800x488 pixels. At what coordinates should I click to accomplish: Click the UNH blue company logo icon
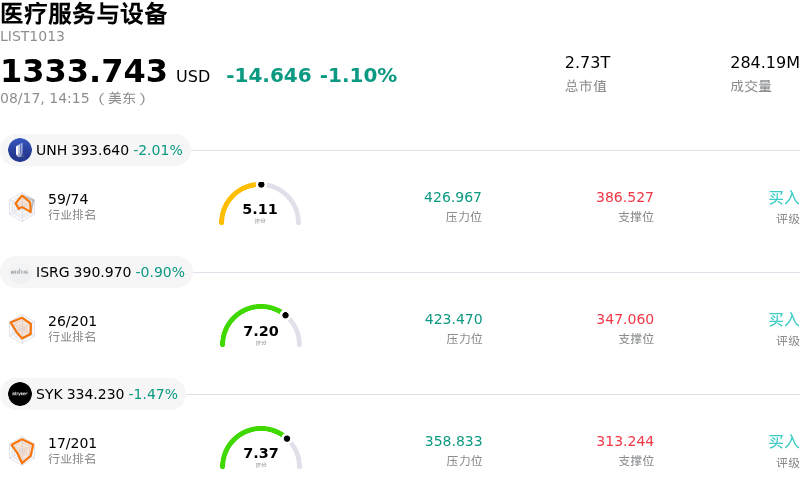pyautogui.click(x=20, y=150)
